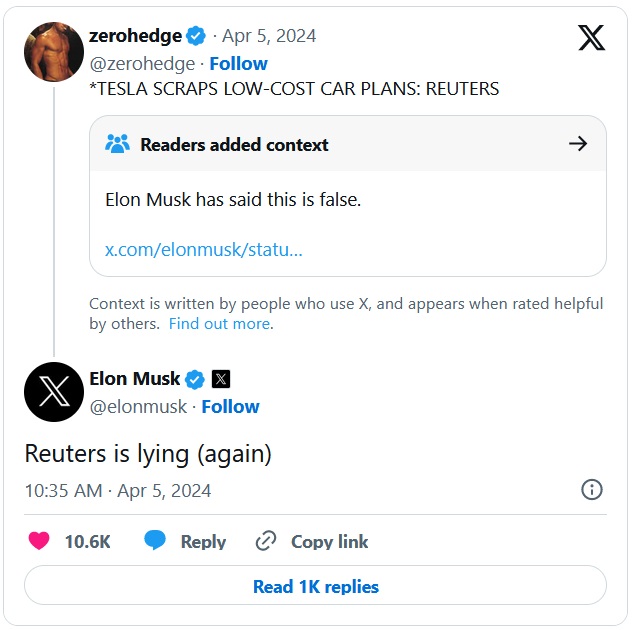Click the people icon in Readers added context

pyautogui.click(x=117, y=144)
